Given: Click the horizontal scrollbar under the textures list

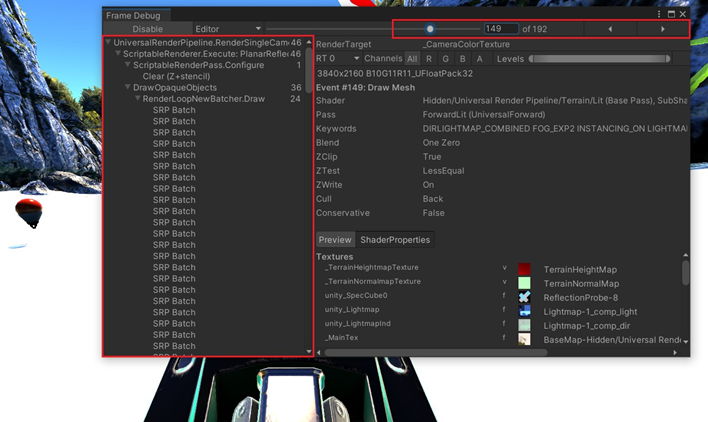Looking at the screenshot, I should point(436,352).
